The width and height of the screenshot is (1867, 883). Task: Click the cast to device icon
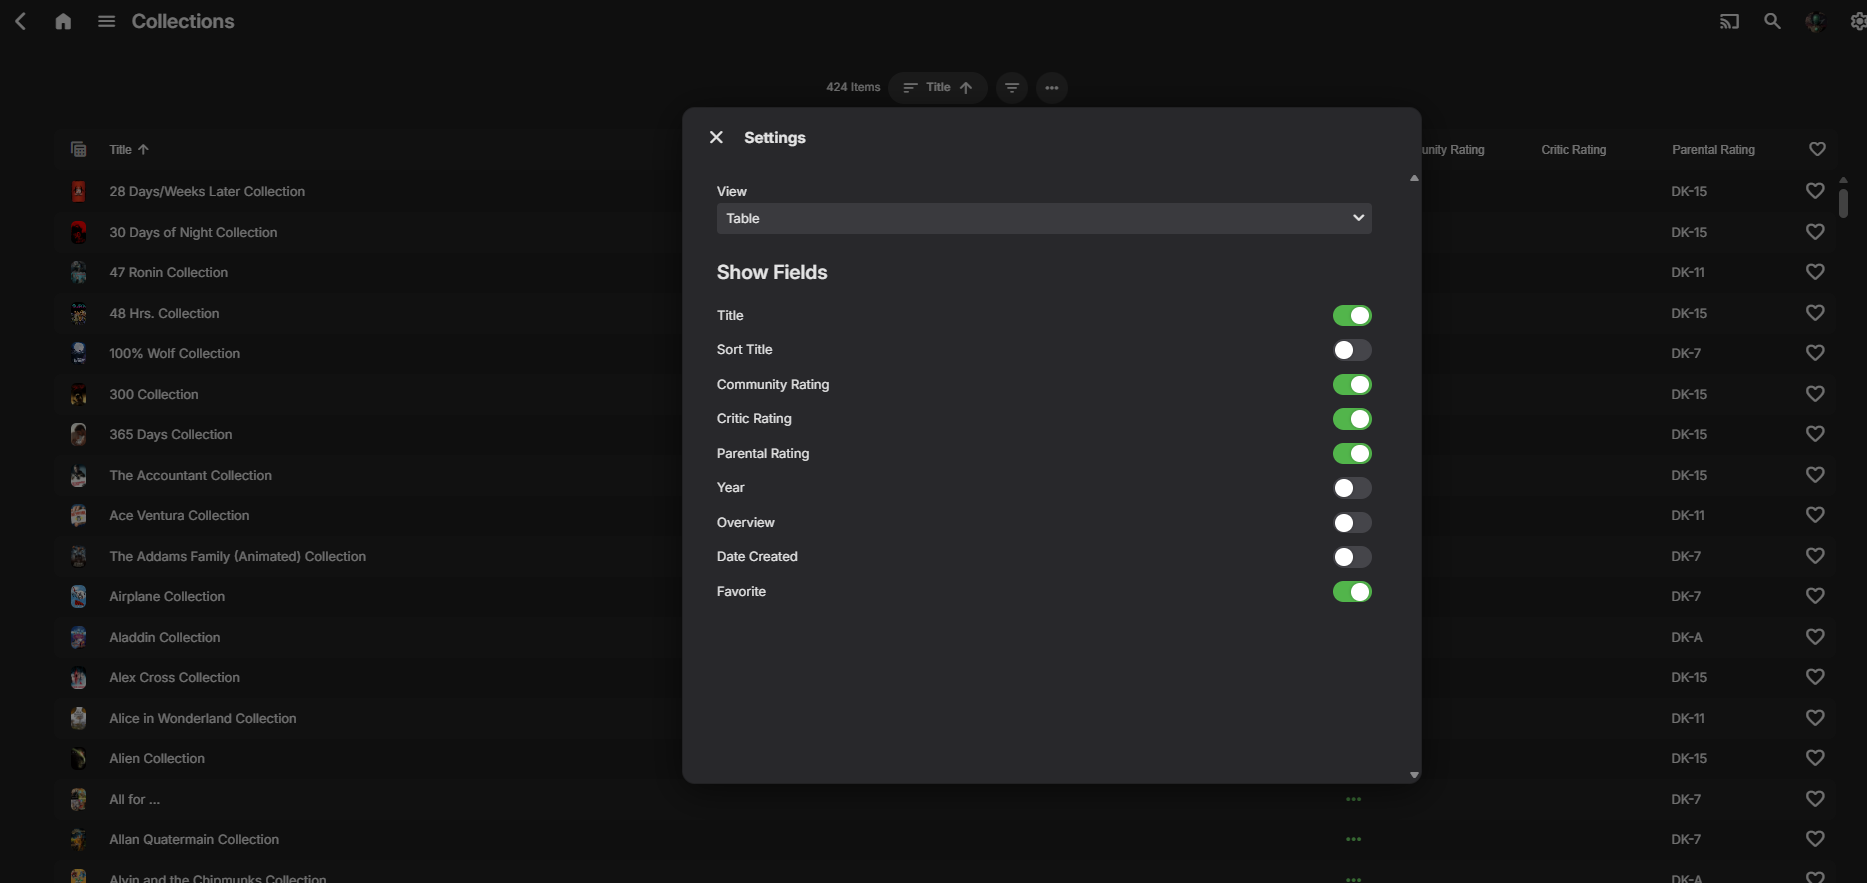click(x=1729, y=21)
